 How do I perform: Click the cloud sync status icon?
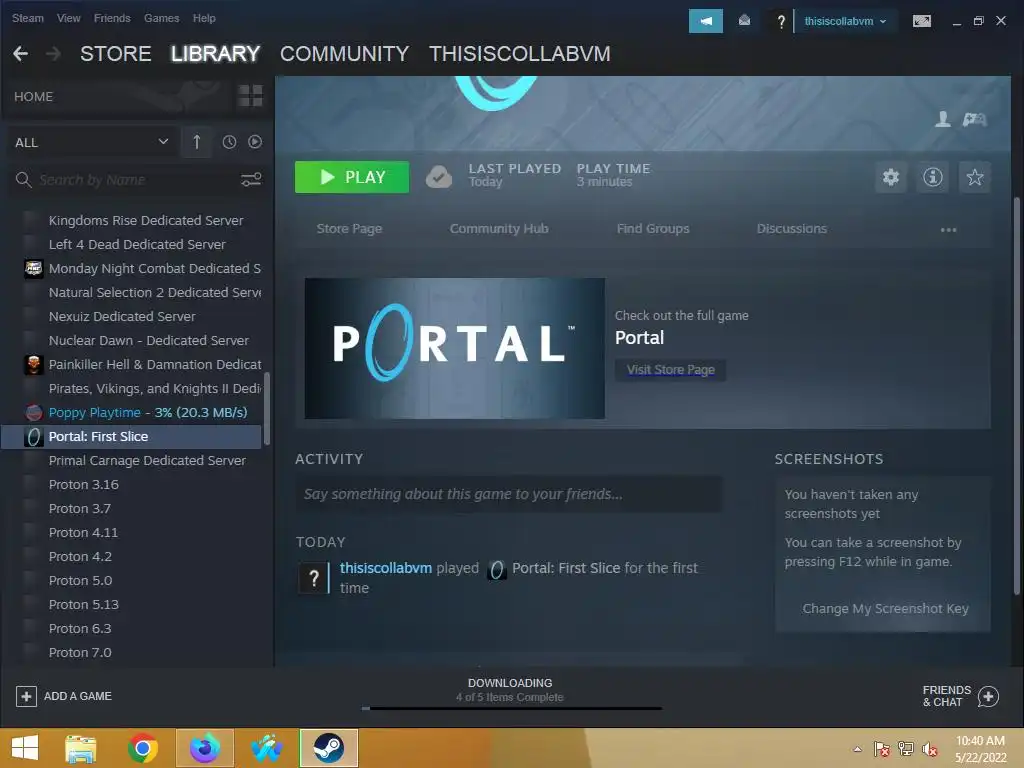(439, 177)
